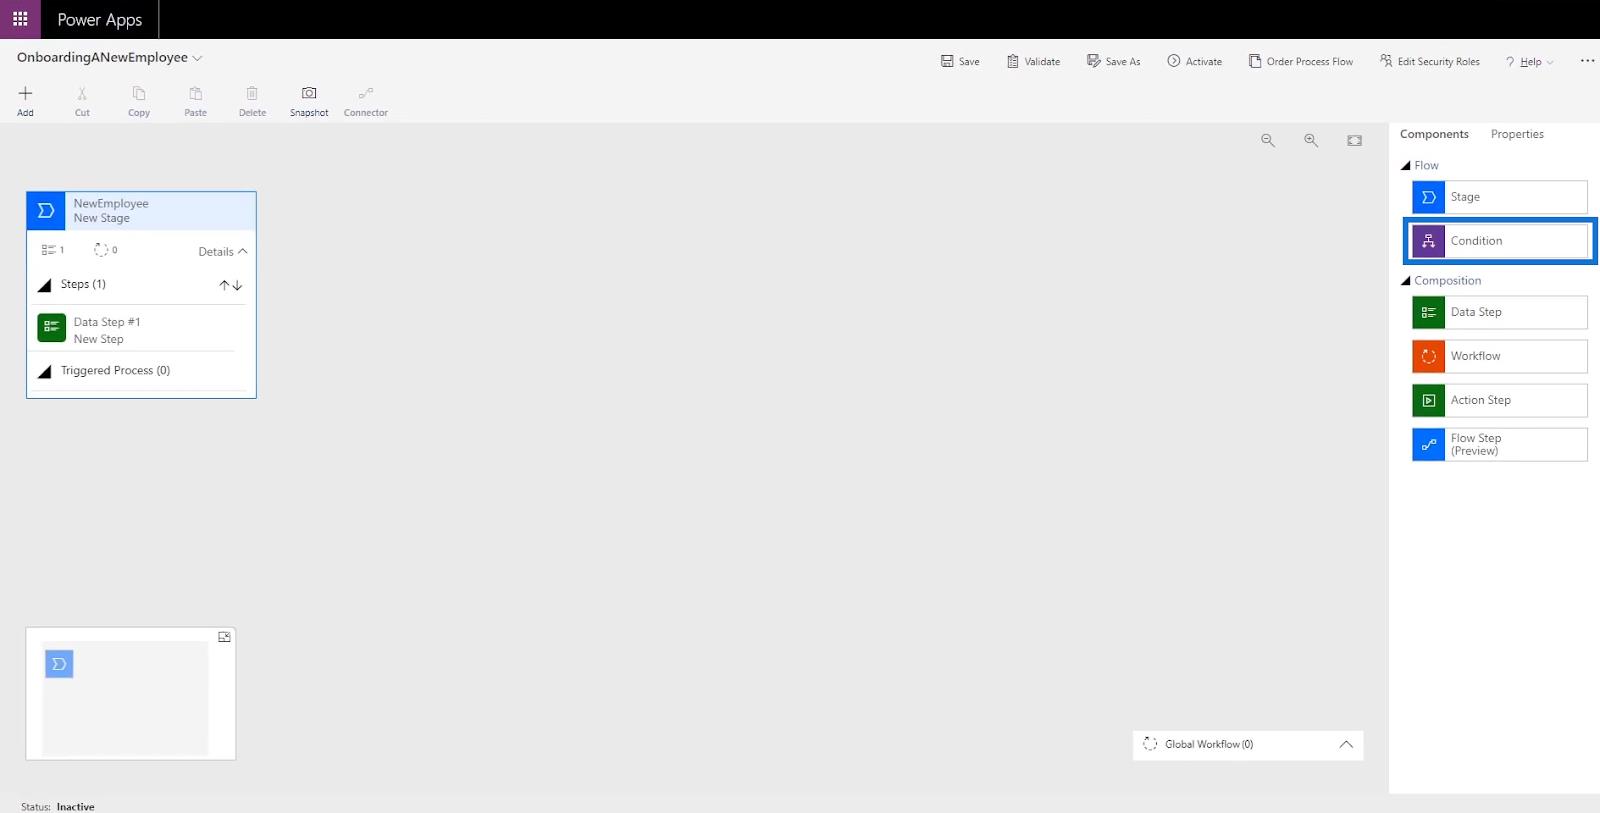
Task: Click the Inactive status text
Action: tap(75, 807)
